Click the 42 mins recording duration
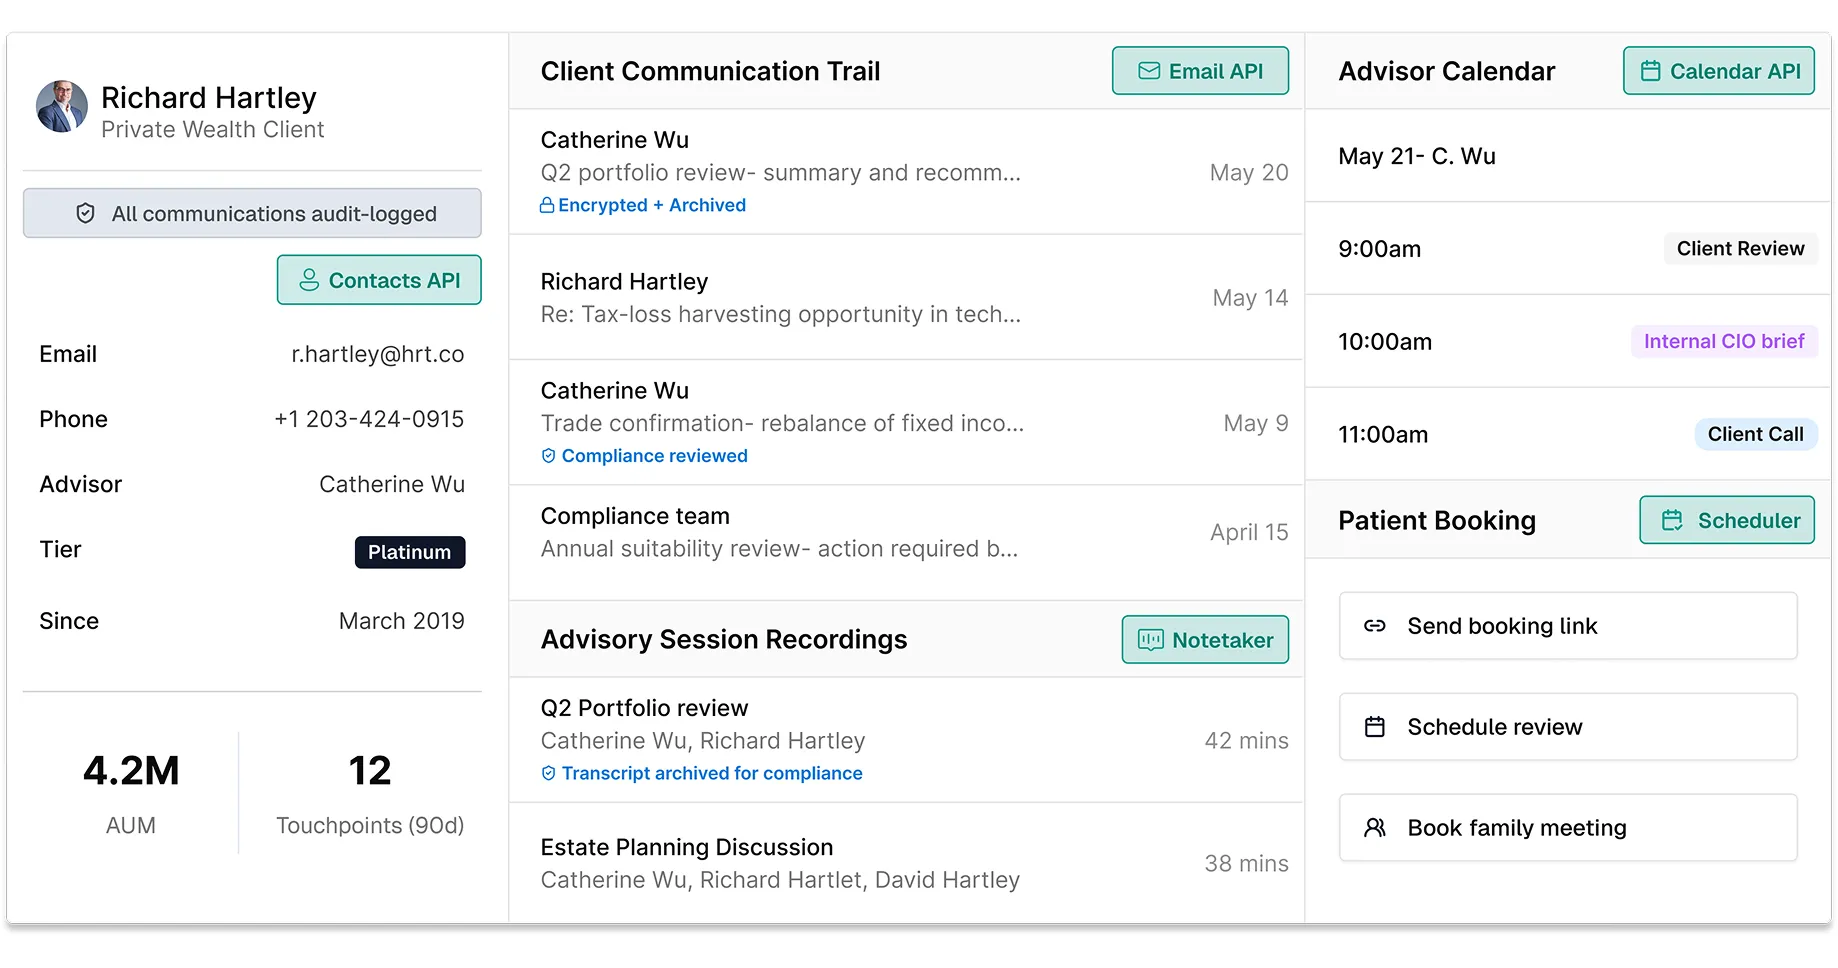 [x=1246, y=741]
